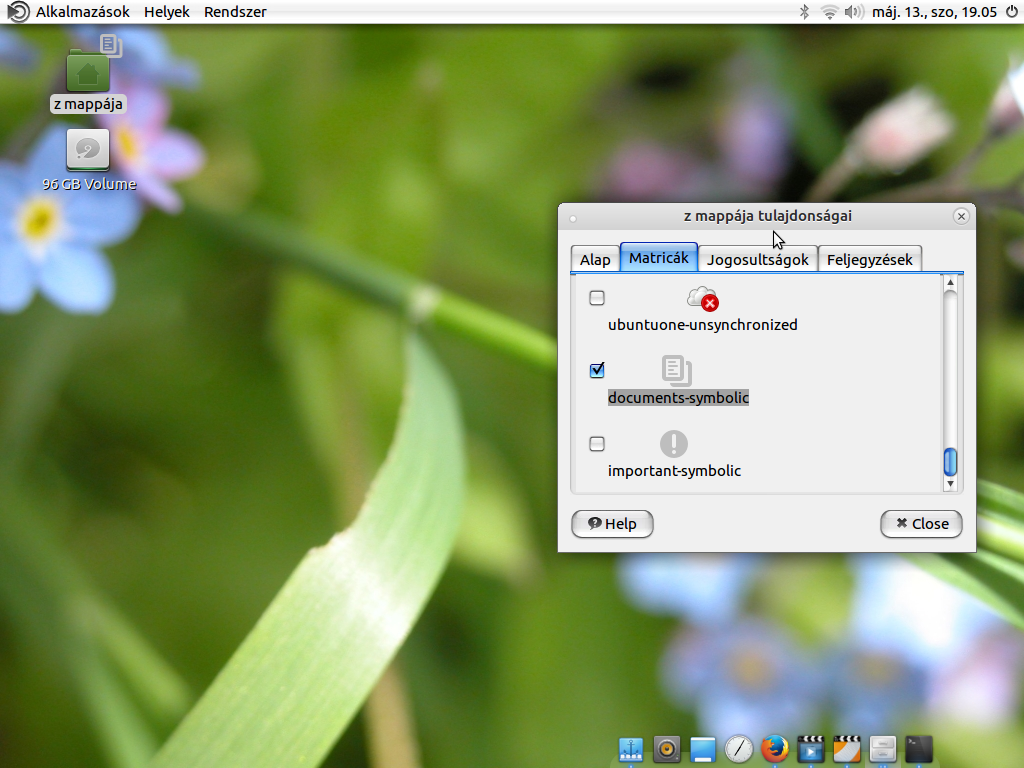The image size is (1024, 768).
Task: Click the blue desktop window icon in dock
Action: 703,749
